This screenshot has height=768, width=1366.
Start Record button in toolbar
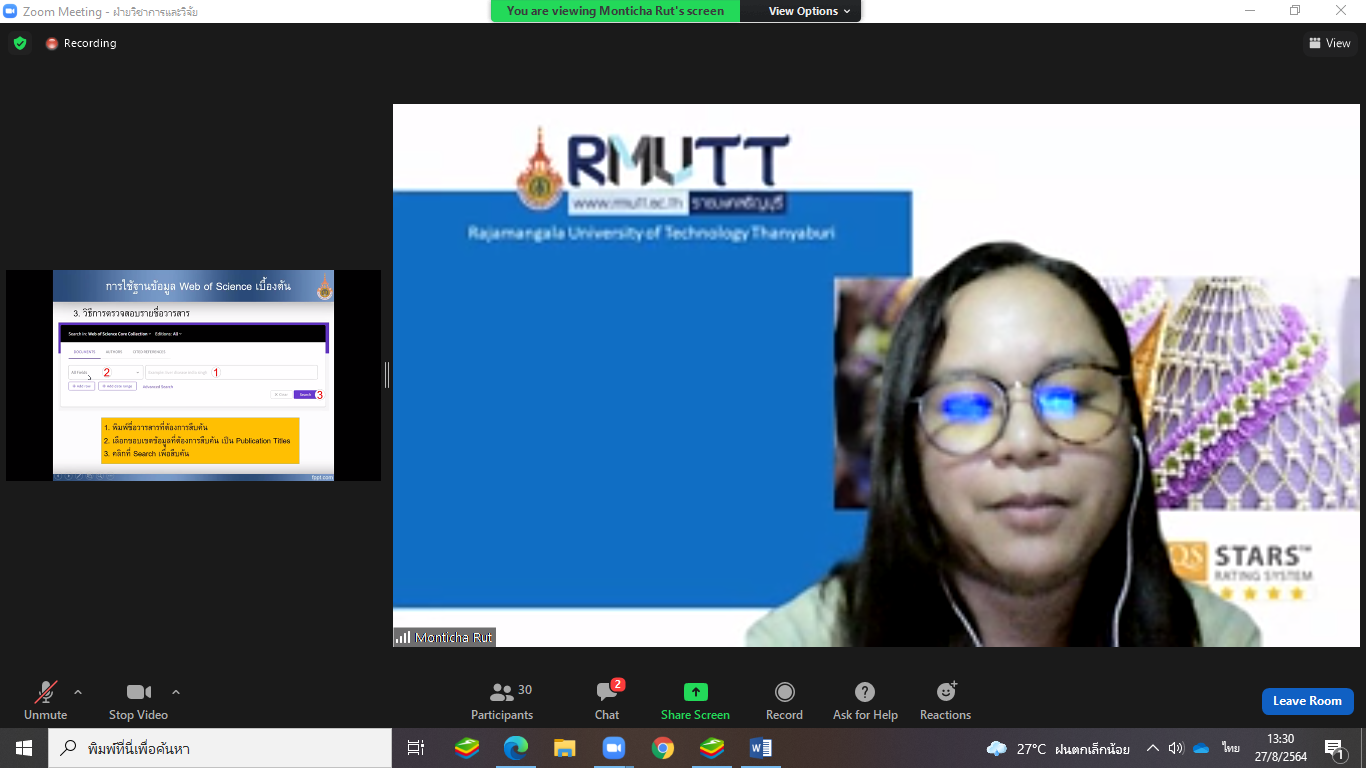[x=784, y=700]
